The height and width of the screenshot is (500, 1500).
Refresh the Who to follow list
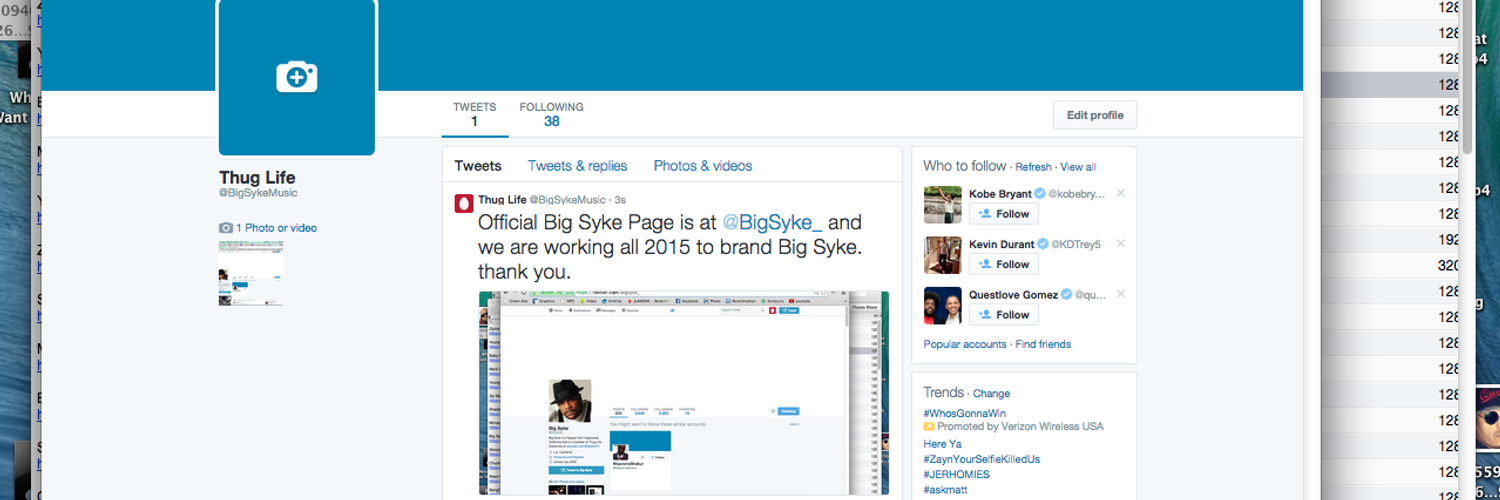pos(1033,167)
